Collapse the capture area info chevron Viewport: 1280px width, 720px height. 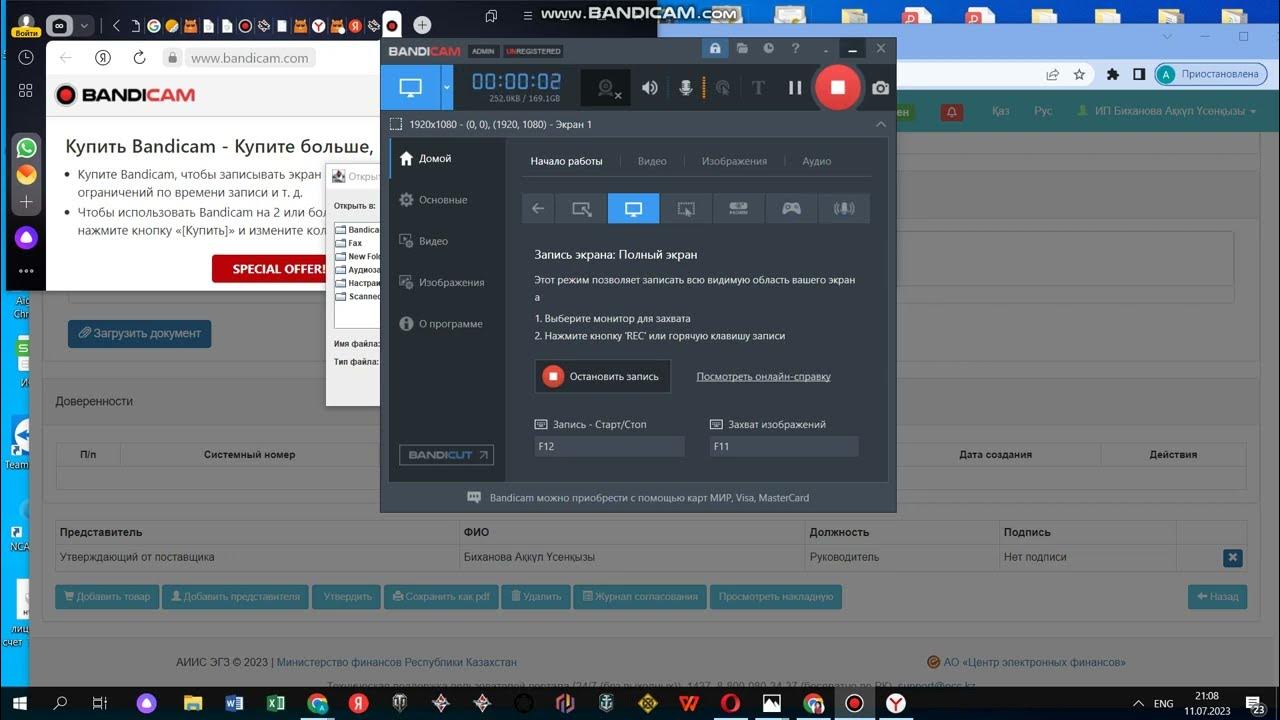click(x=881, y=124)
